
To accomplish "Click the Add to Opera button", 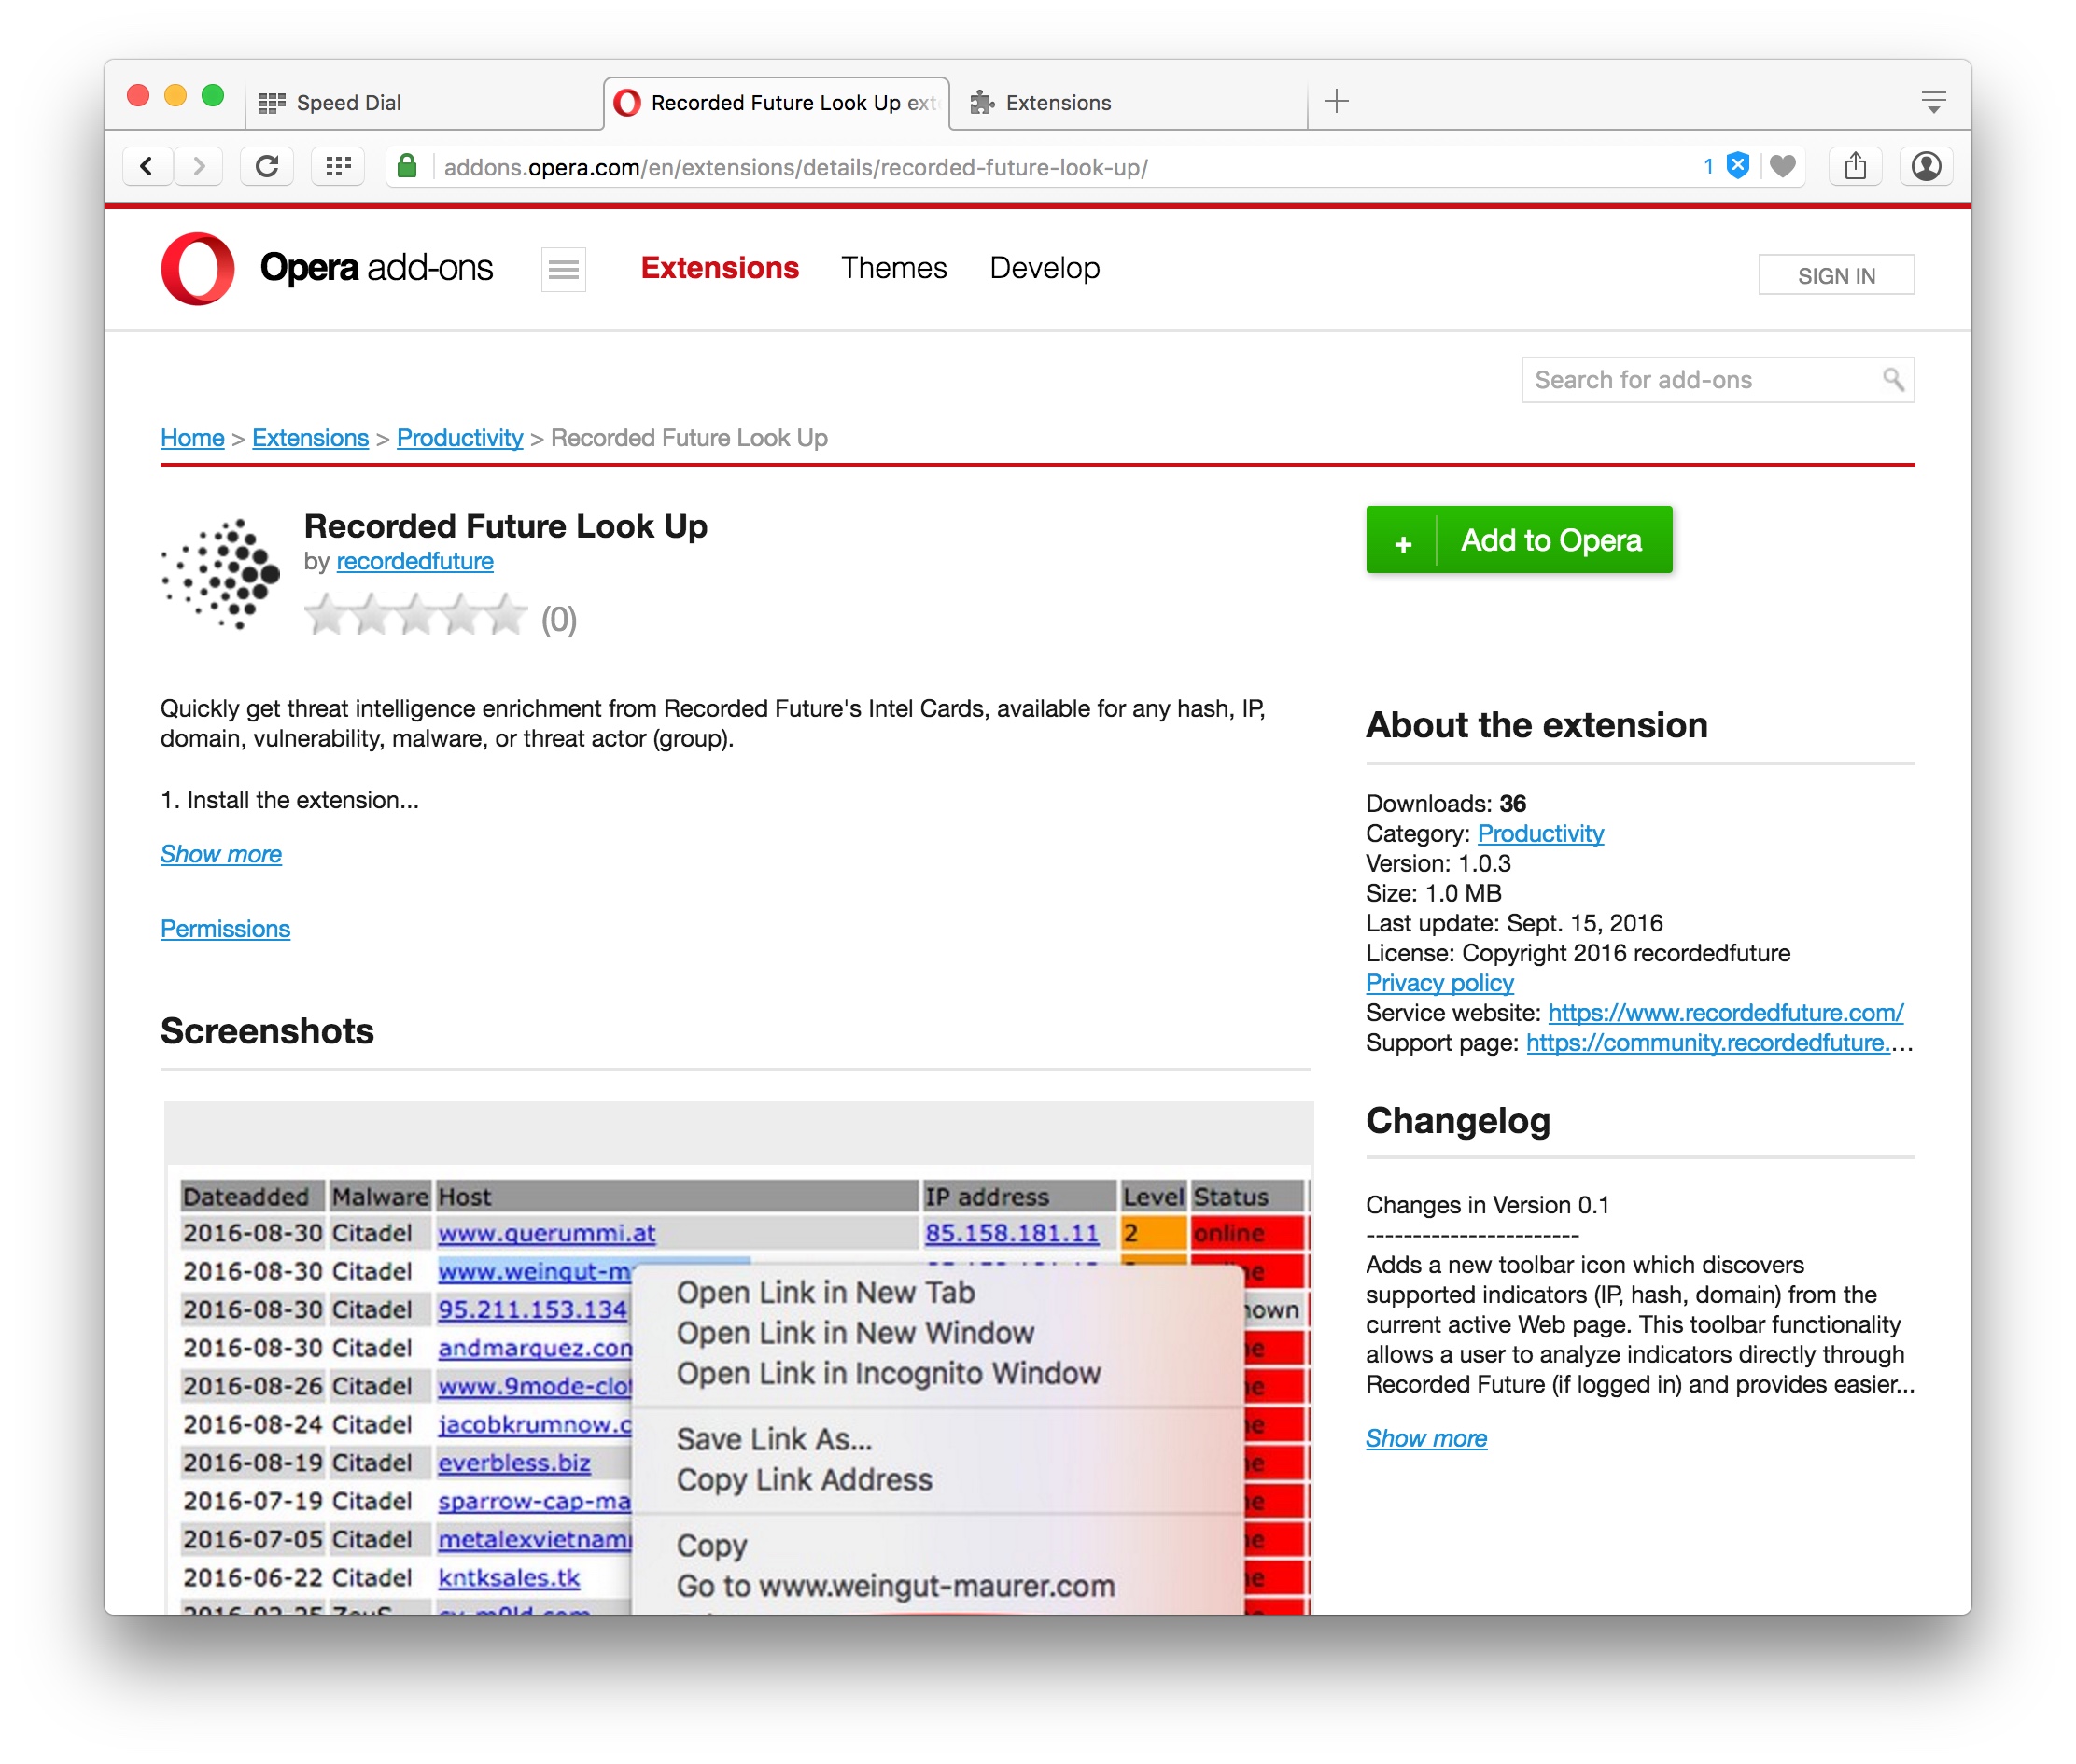I will pos(1518,540).
